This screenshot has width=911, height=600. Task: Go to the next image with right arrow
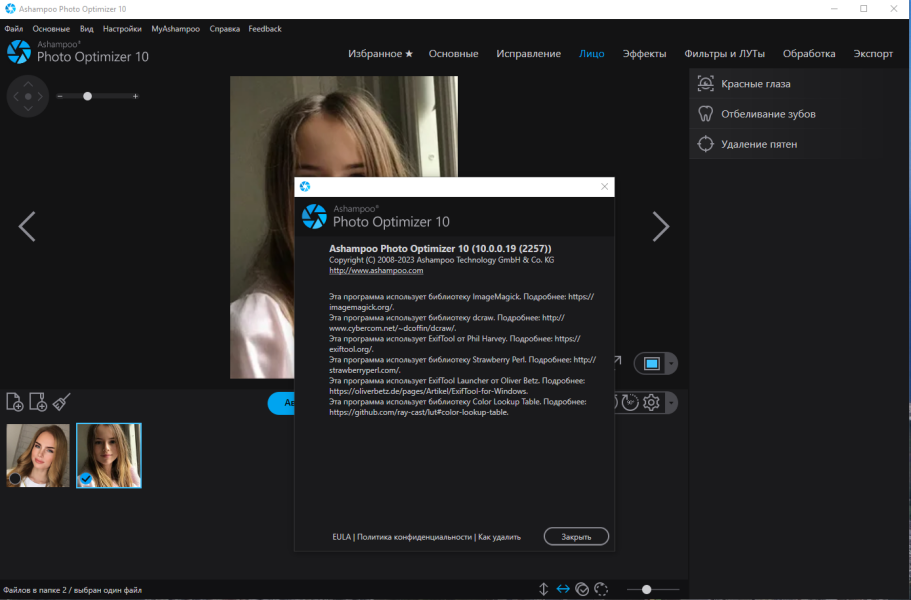click(x=661, y=226)
